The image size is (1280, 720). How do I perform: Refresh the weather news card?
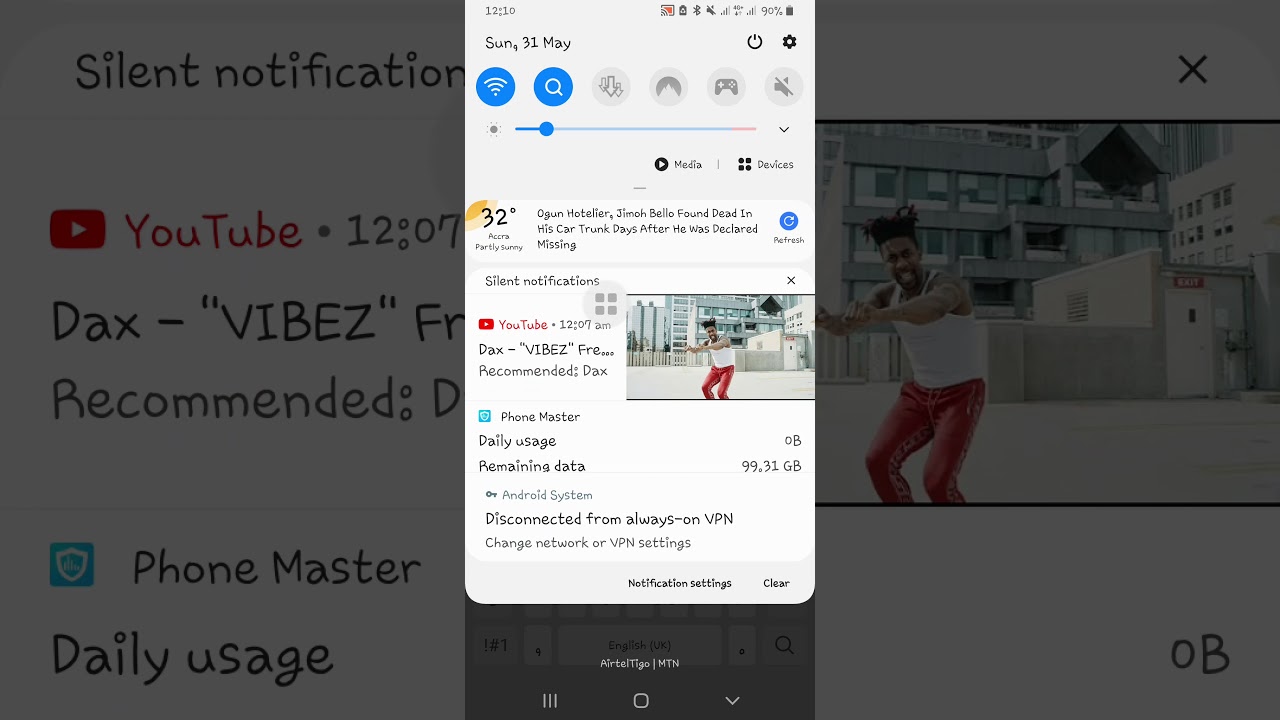click(788, 227)
